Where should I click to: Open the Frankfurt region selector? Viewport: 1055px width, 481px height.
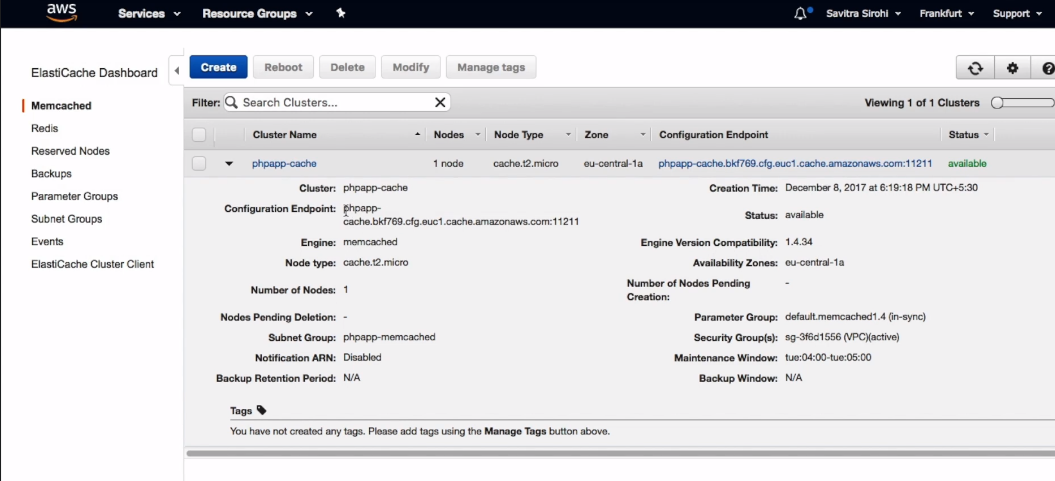pos(947,13)
